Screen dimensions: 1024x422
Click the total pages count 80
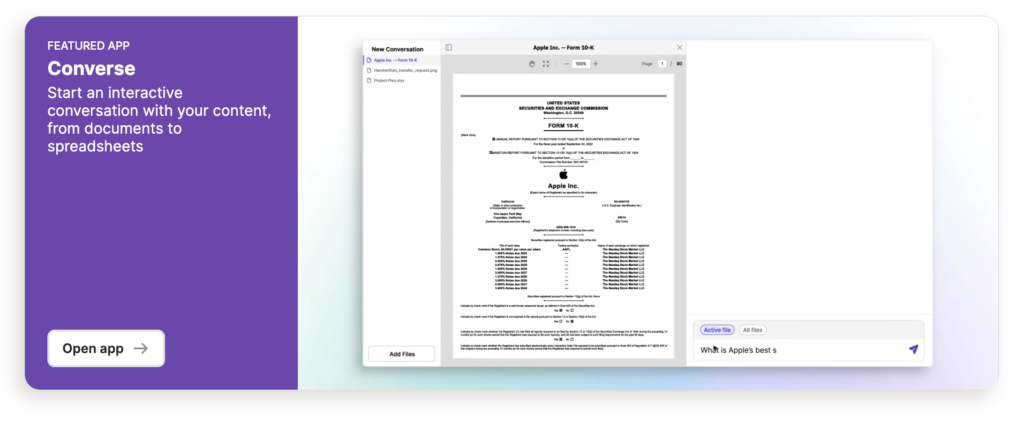[679, 64]
